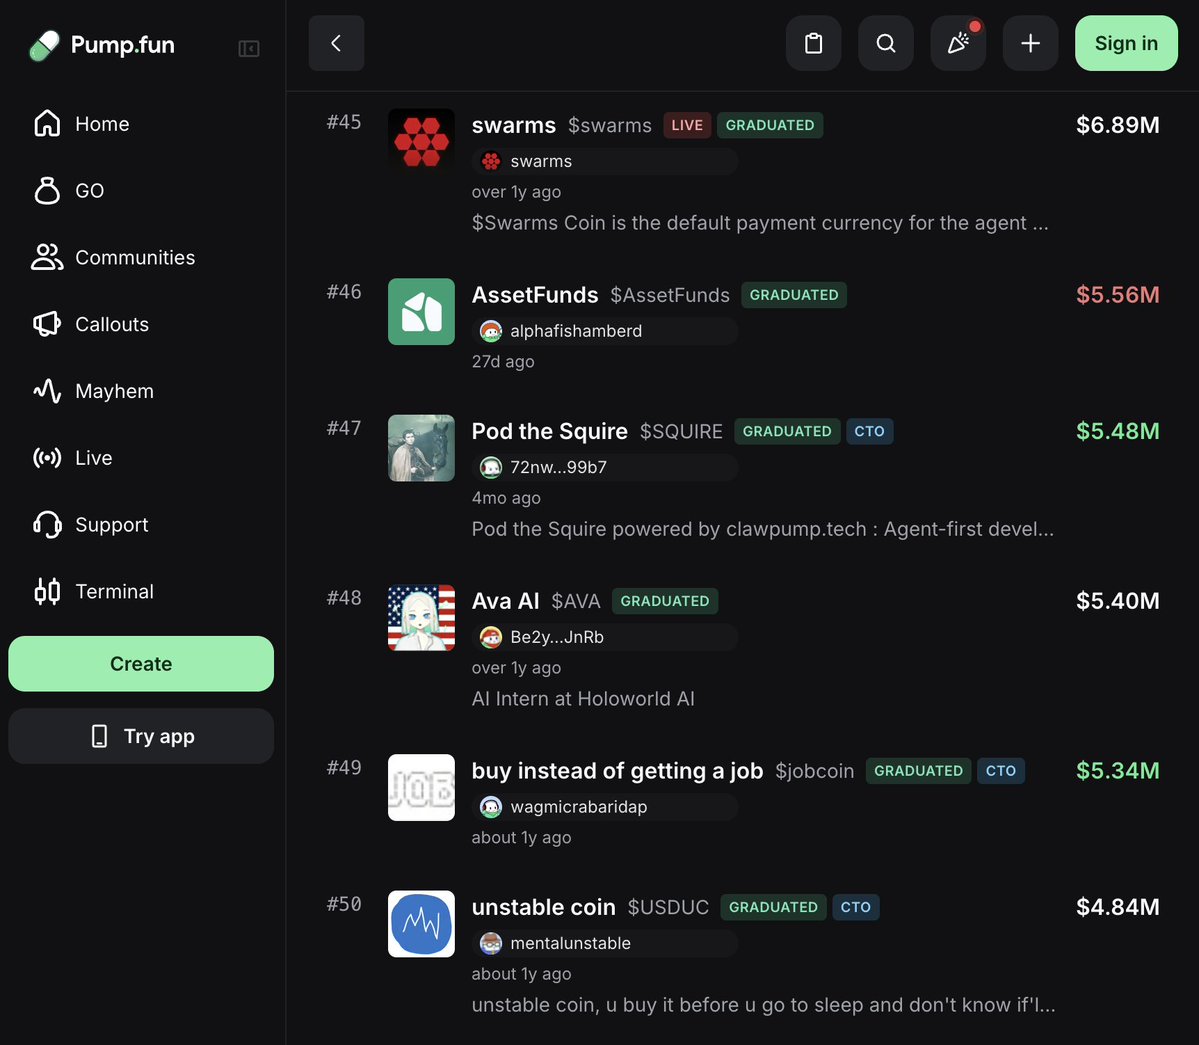Open the Ava AI coin title
The height and width of the screenshot is (1045, 1199).
pyautogui.click(x=505, y=601)
